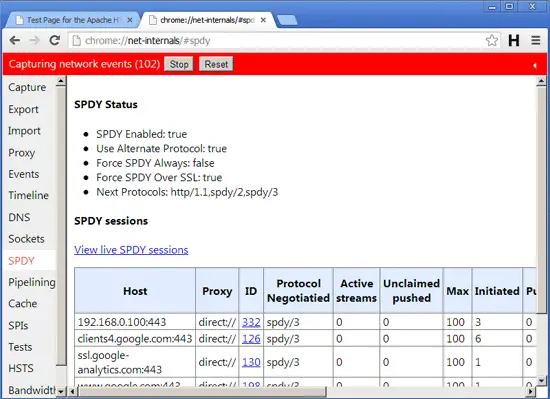
Task: Click sidebar scroll down arrow
Action: click(x=61, y=391)
